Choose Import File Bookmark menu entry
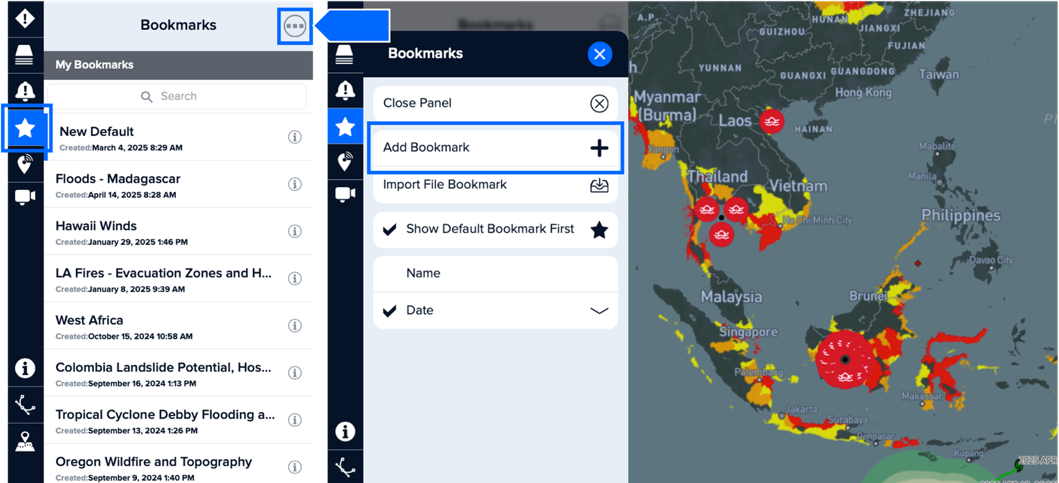This screenshot has height=483, width=1059. tap(495, 186)
